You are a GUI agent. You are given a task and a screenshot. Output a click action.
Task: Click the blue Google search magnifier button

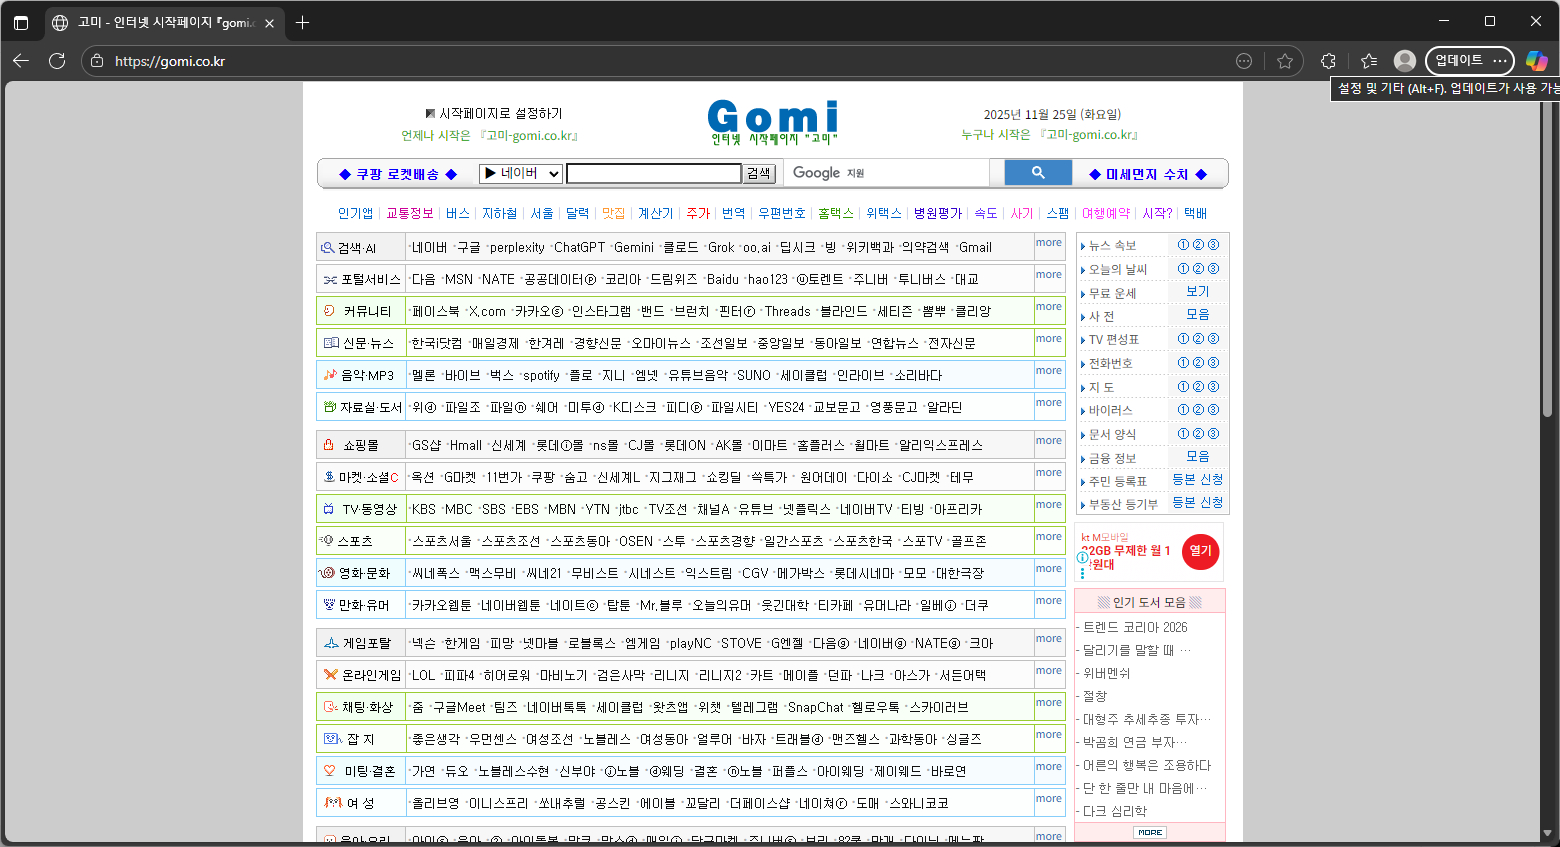[x=1037, y=172]
